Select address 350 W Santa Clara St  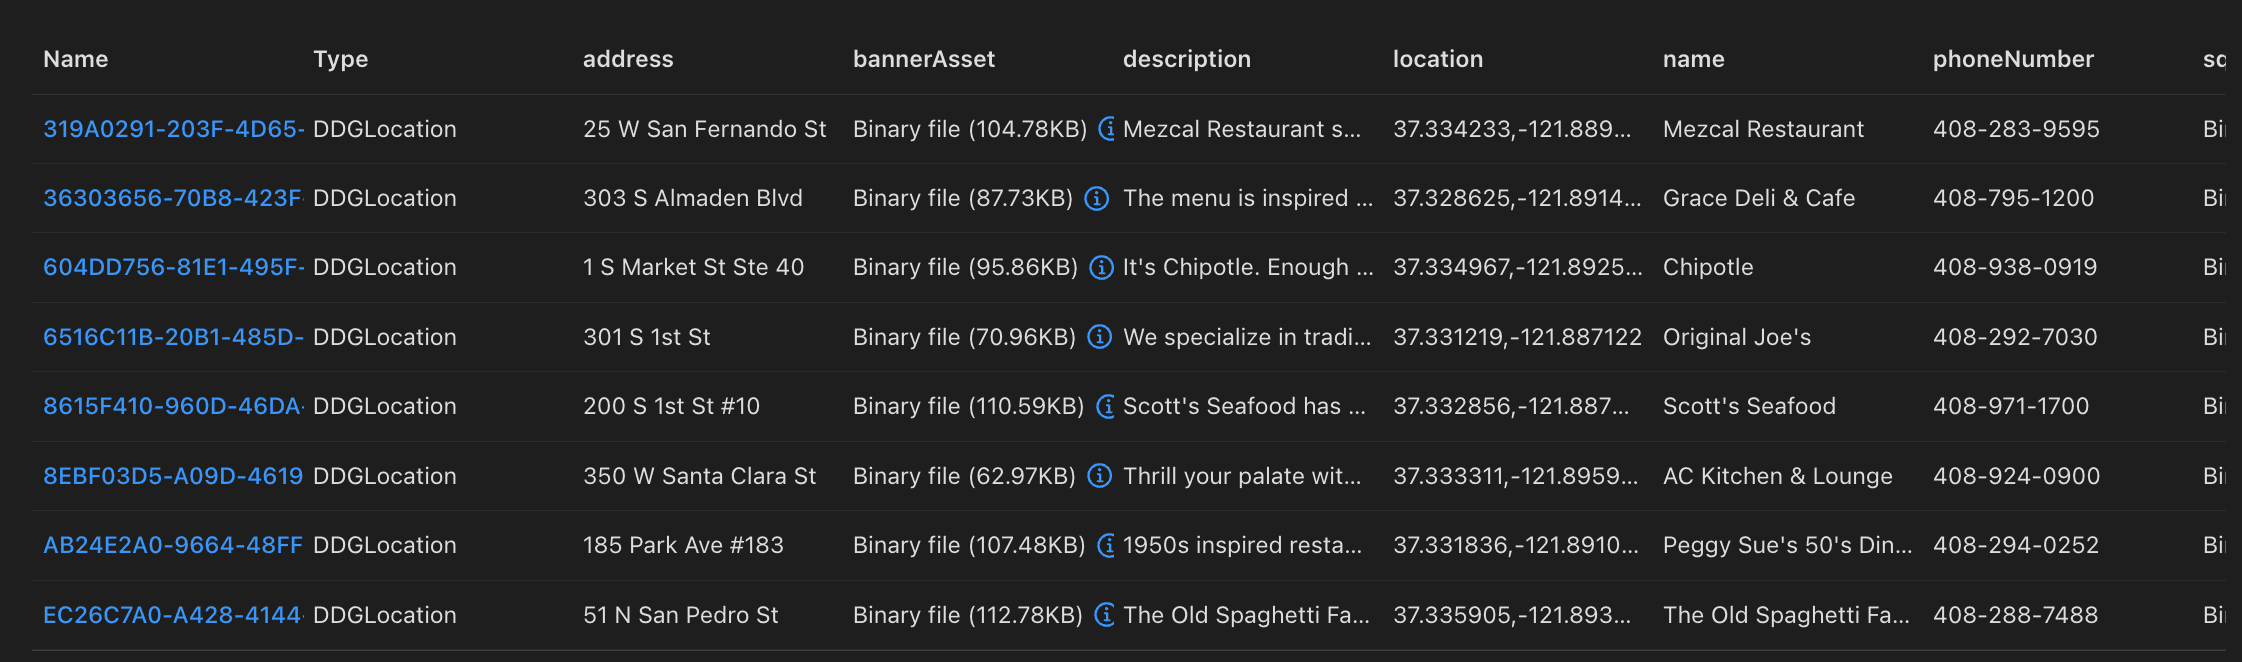point(700,476)
